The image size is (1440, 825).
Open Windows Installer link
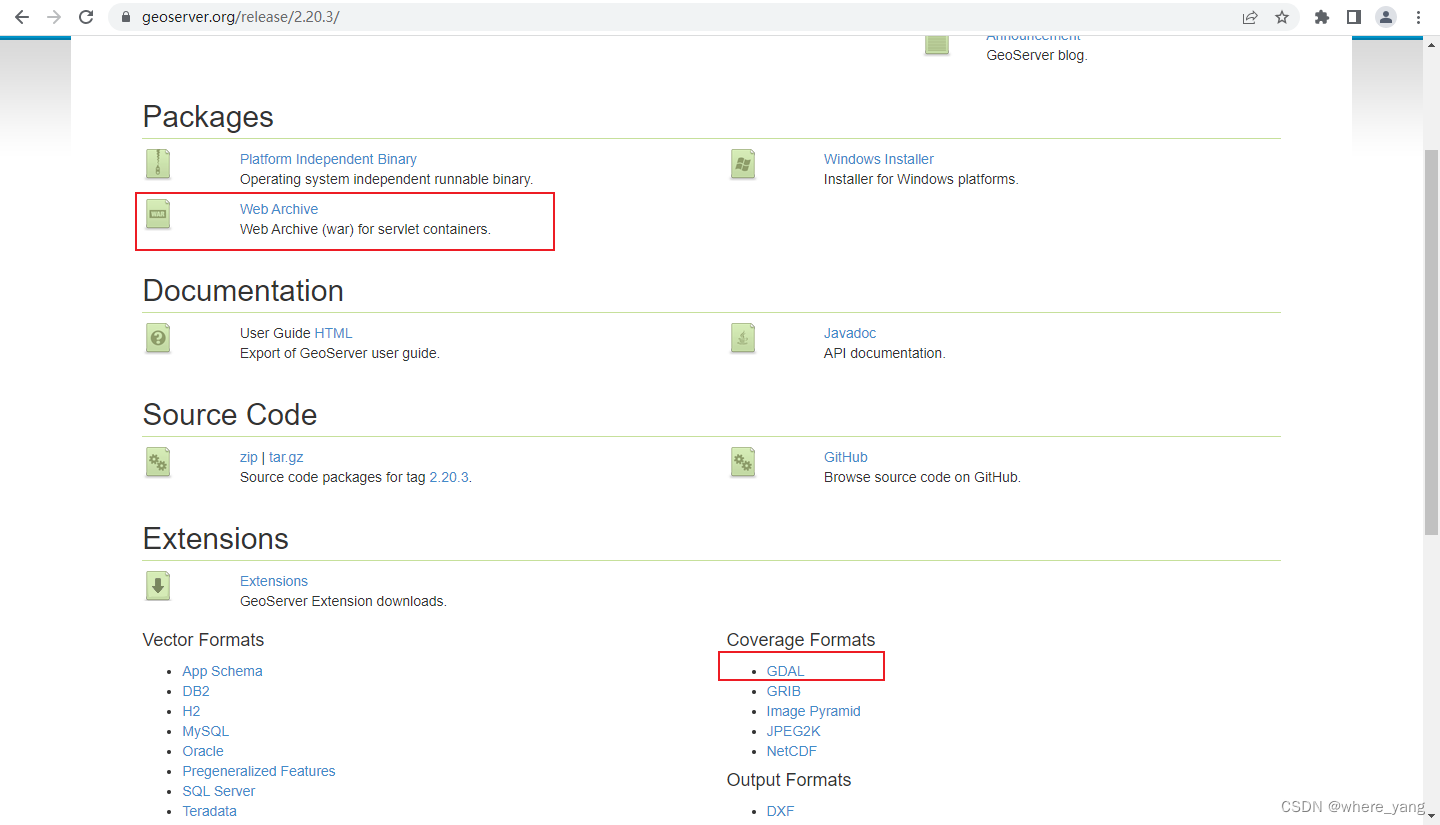click(879, 159)
